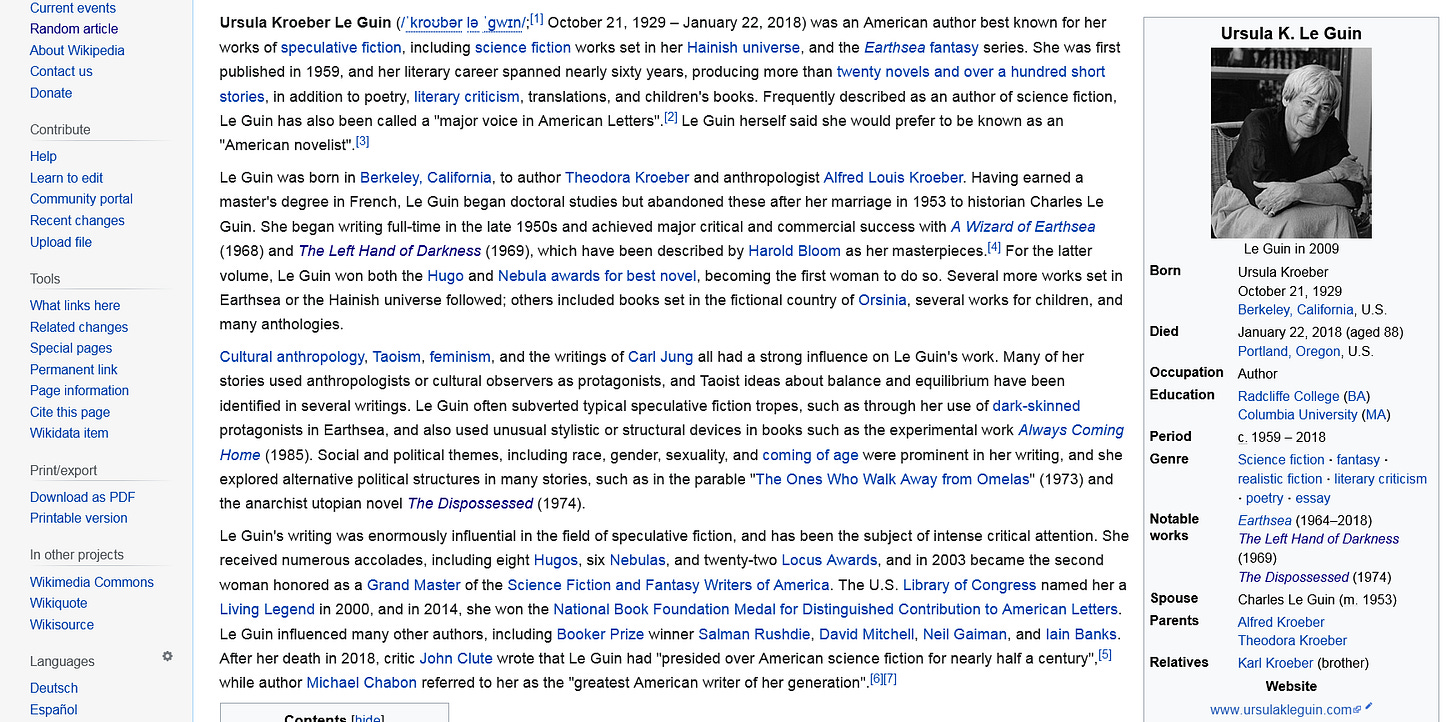
Task: Open Karl Kroeber relative link
Action: tap(1275, 662)
